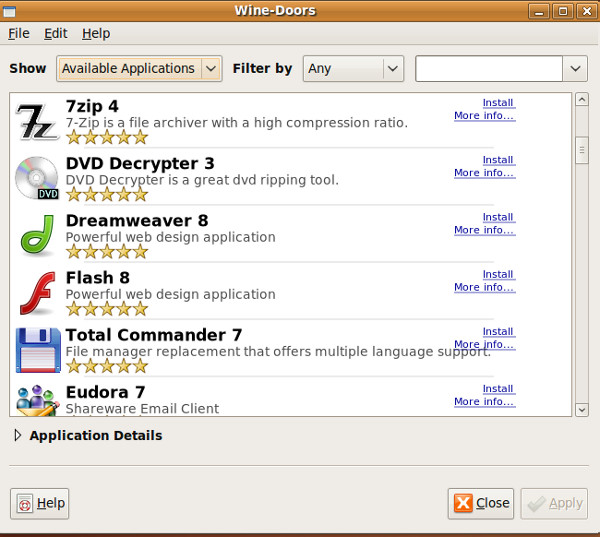Click the red Flash icon

coord(37,293)
